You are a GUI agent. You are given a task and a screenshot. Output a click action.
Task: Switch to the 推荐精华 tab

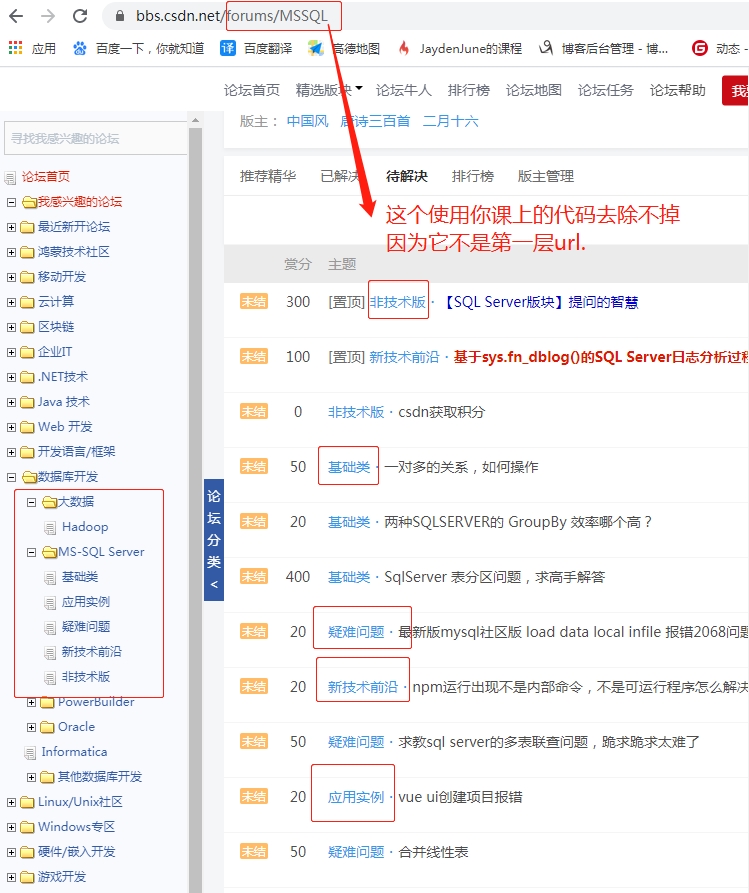point(268,176)
